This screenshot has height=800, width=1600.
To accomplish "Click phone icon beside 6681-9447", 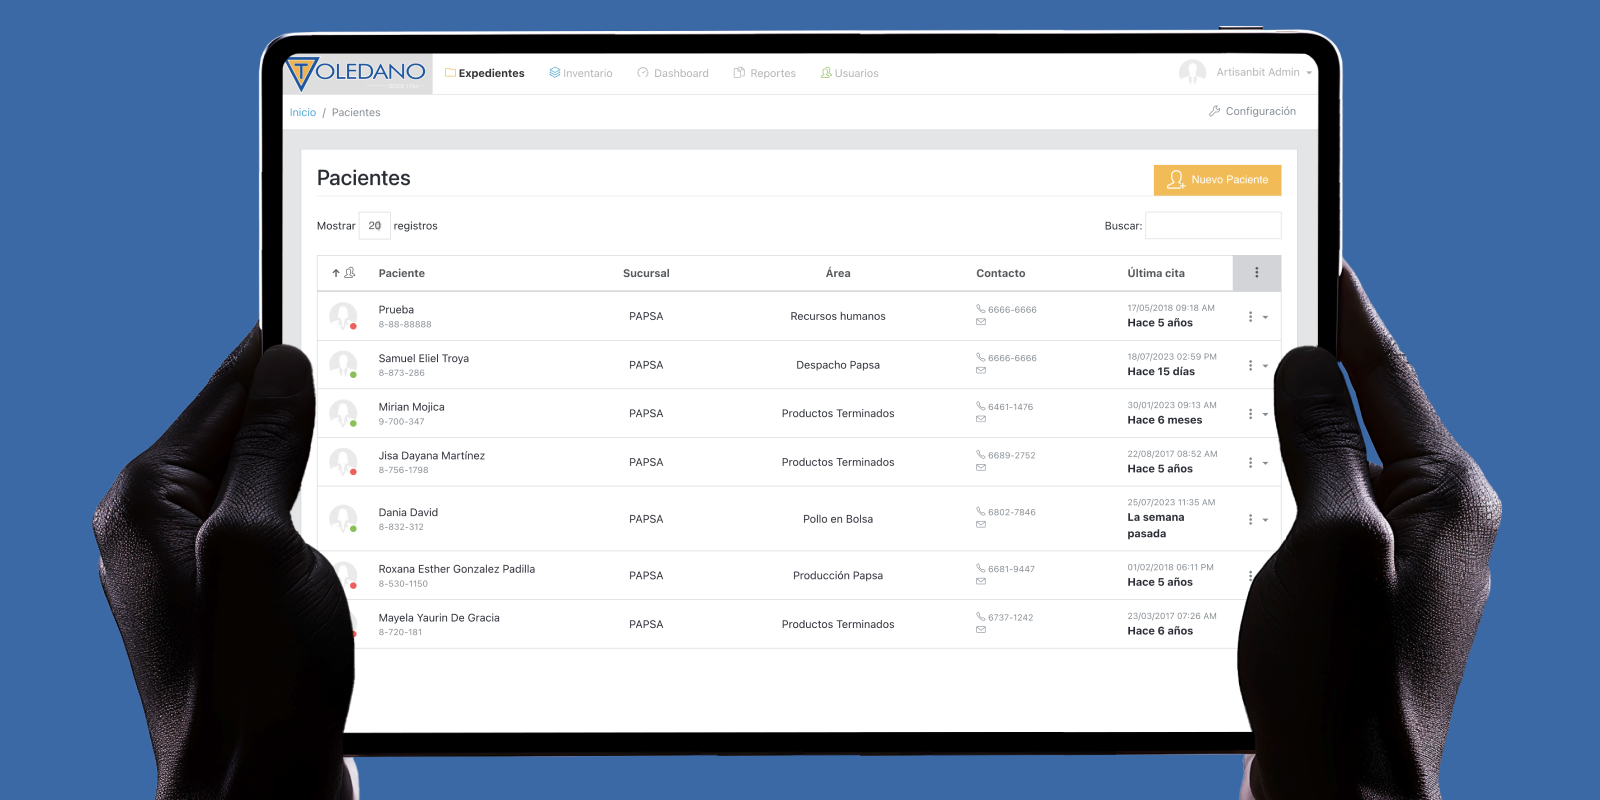I will coord(981,568).
